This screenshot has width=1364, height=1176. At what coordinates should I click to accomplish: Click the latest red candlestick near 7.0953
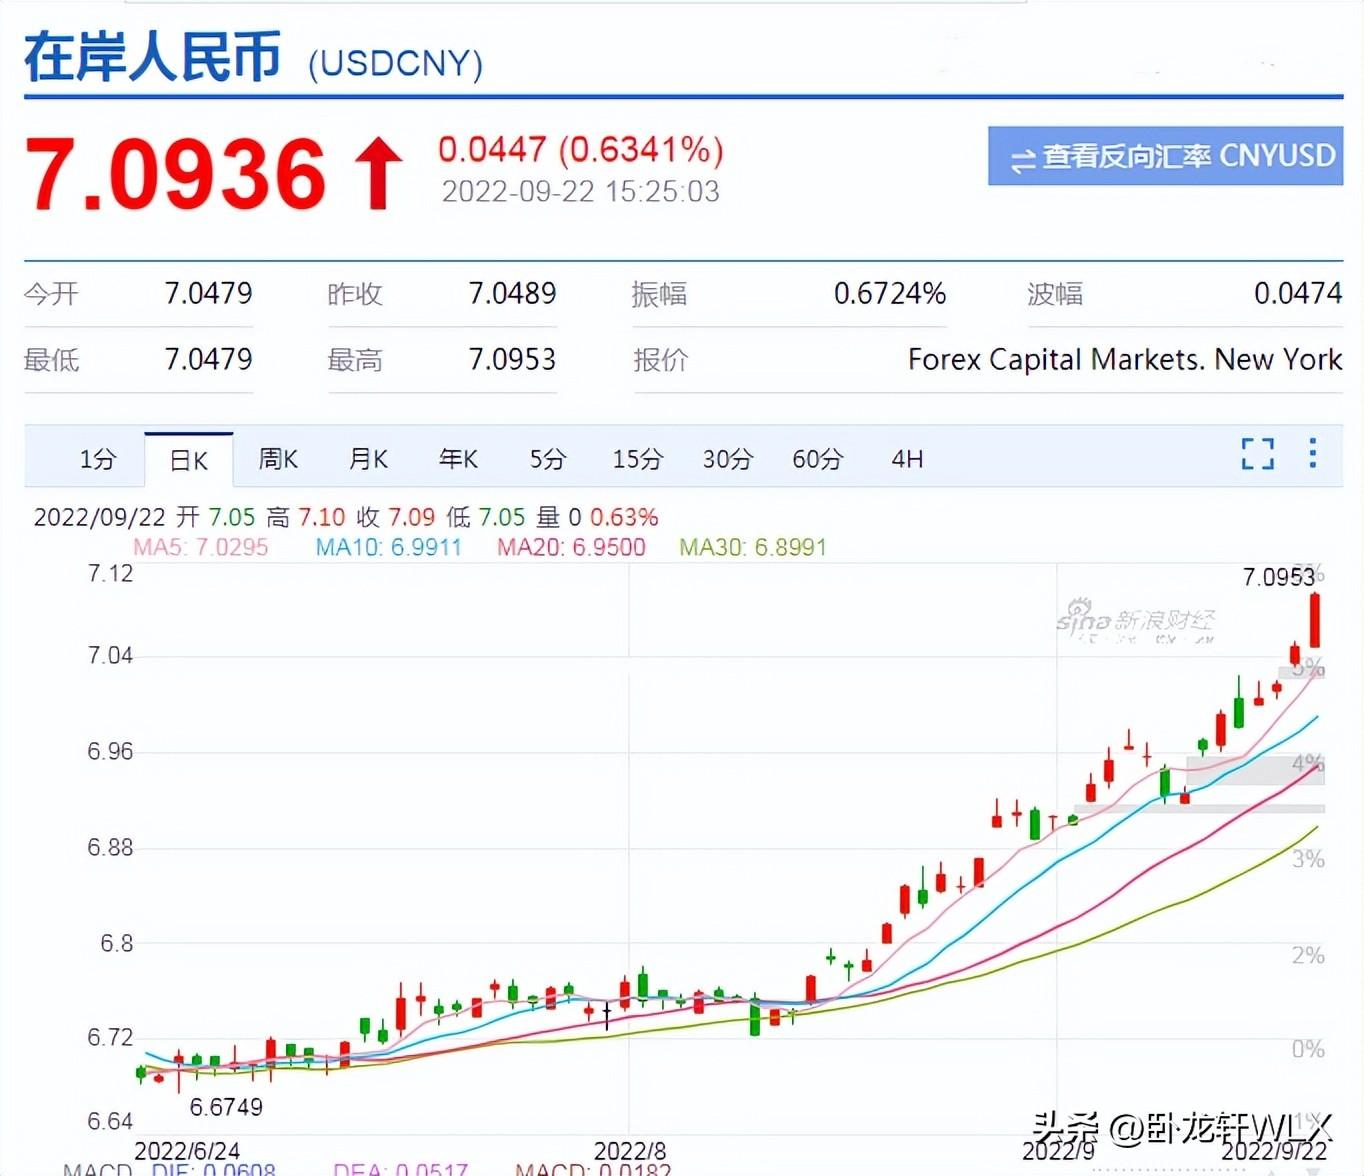click(x=1315, y=620)
